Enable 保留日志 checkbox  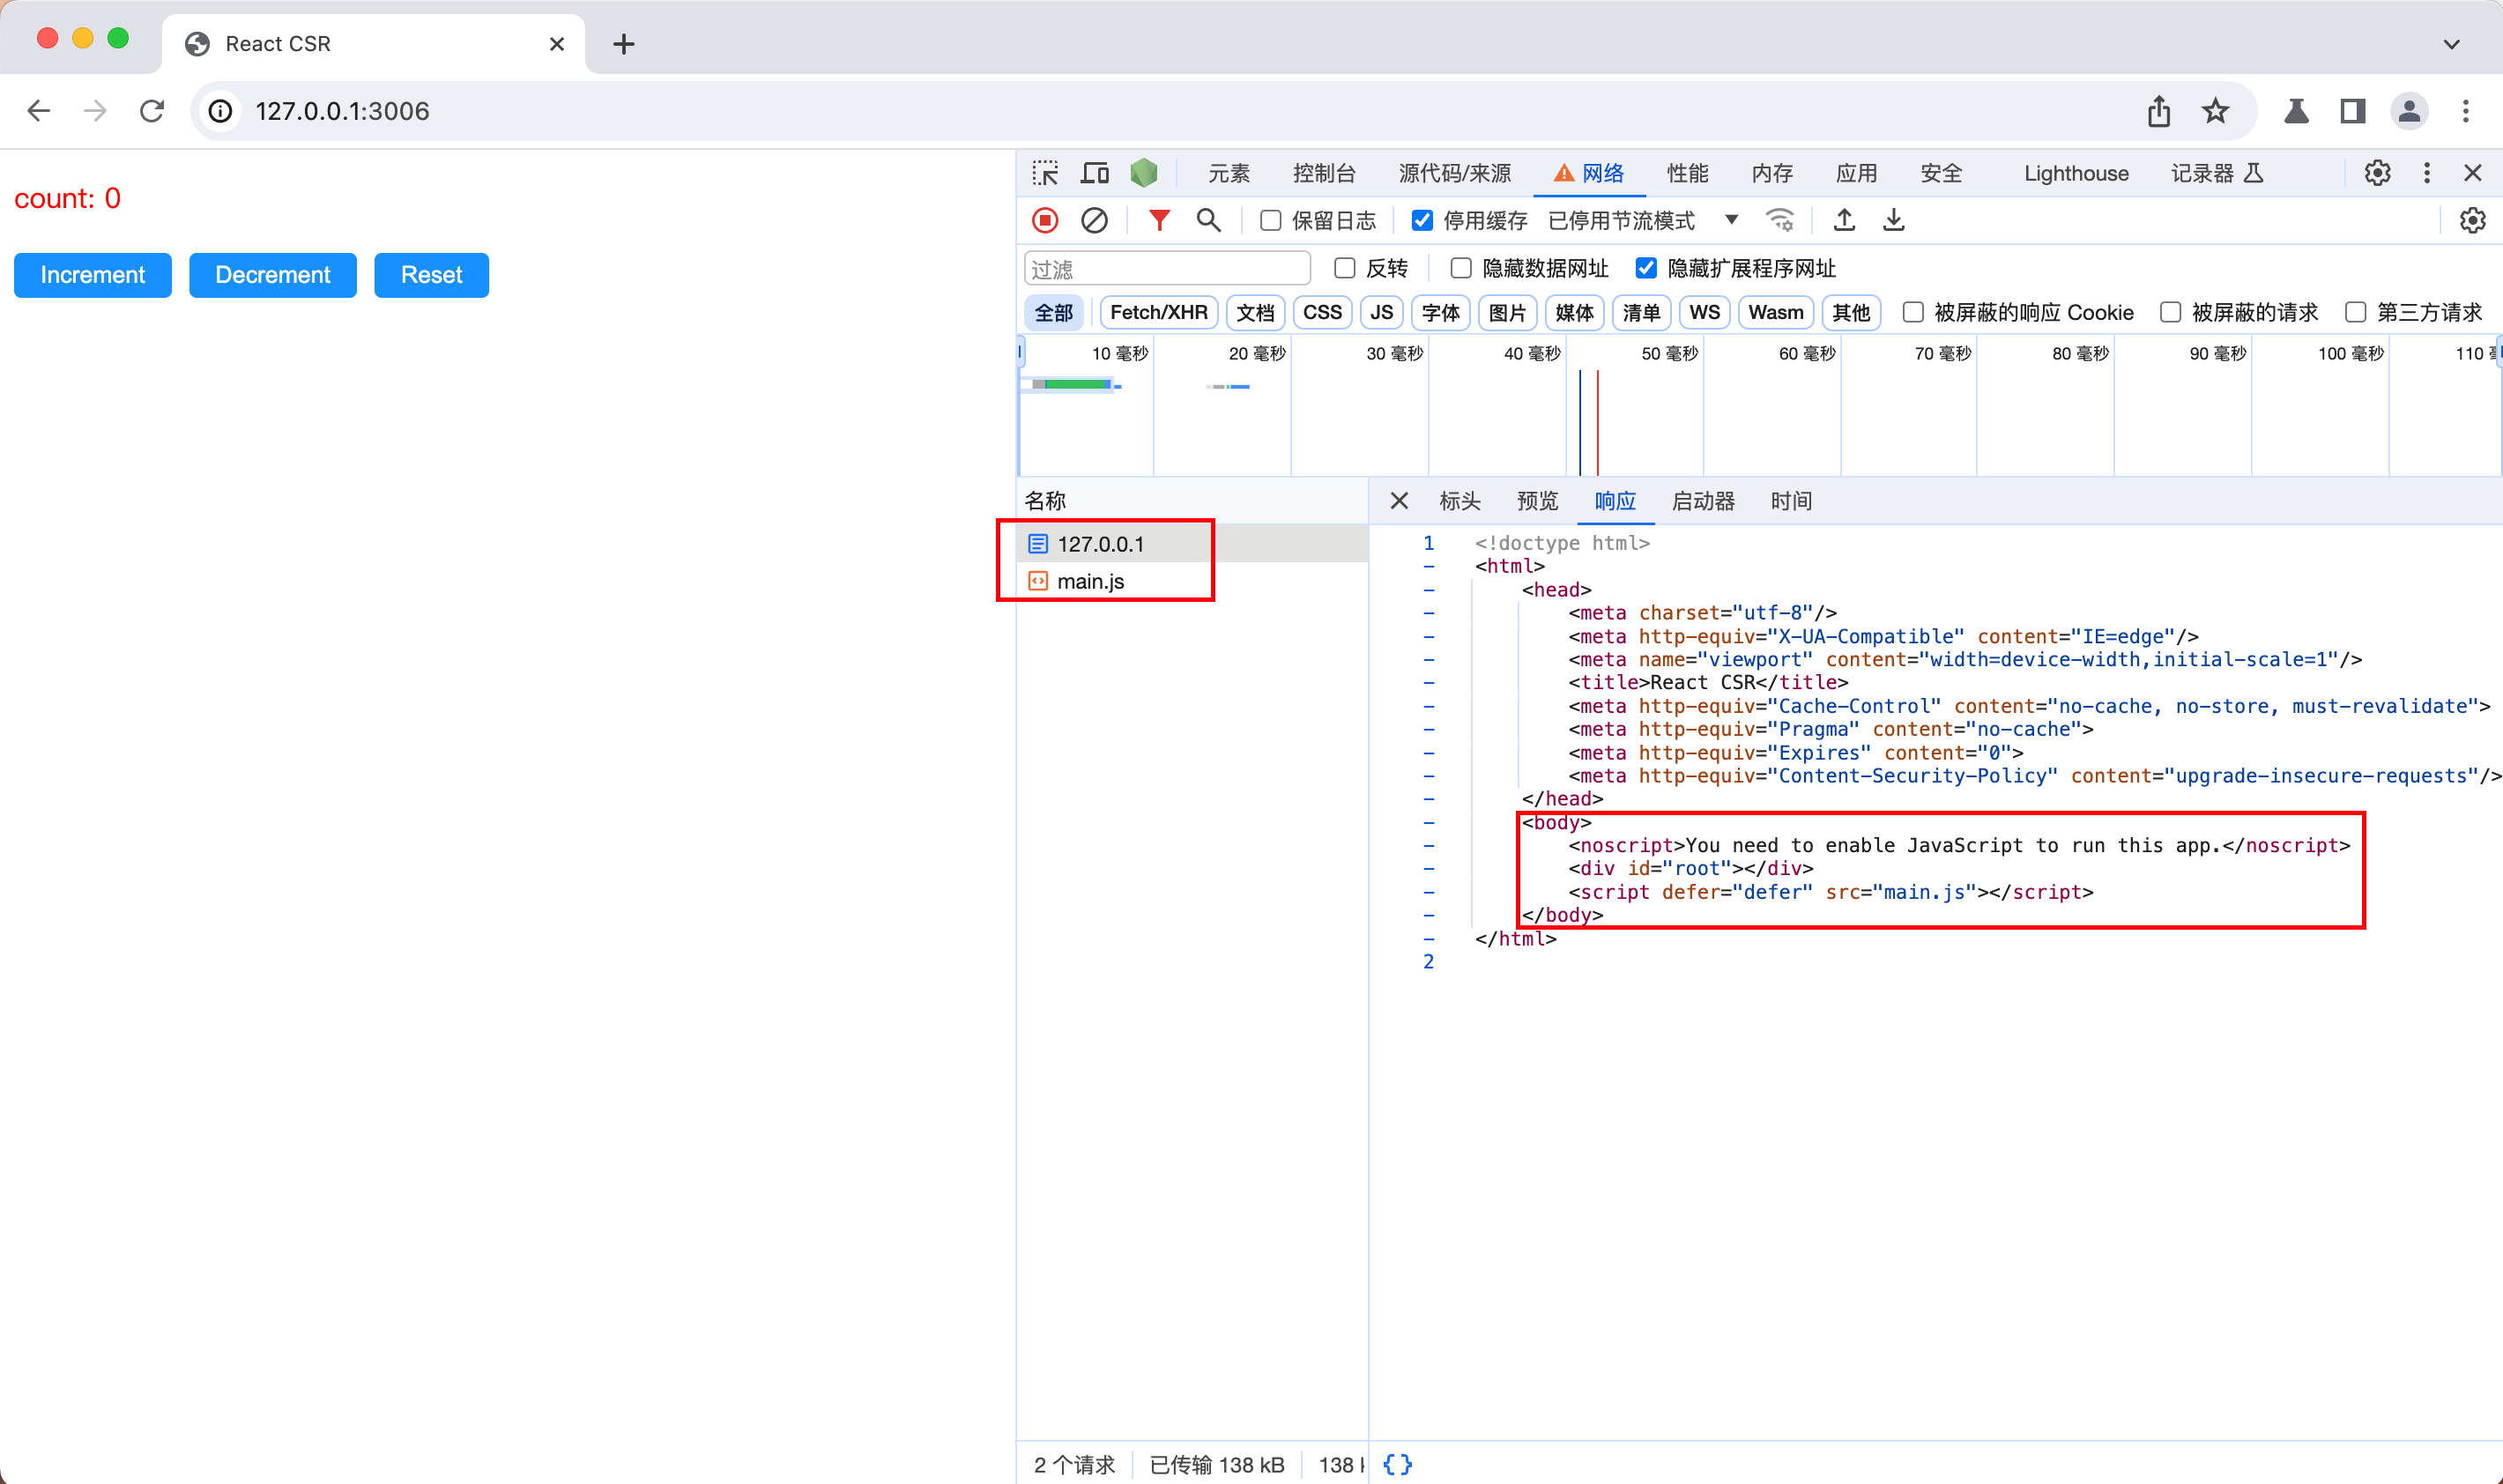[1270, 220]
